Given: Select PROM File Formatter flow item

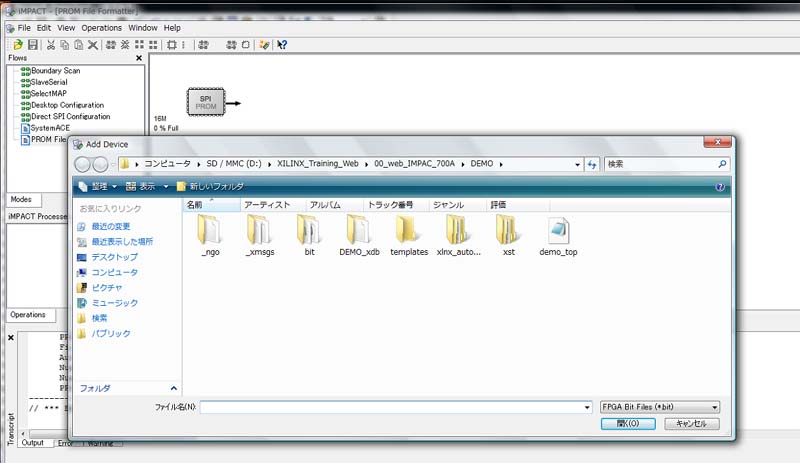Looking at the screenshot, I should tap(43, 139).
